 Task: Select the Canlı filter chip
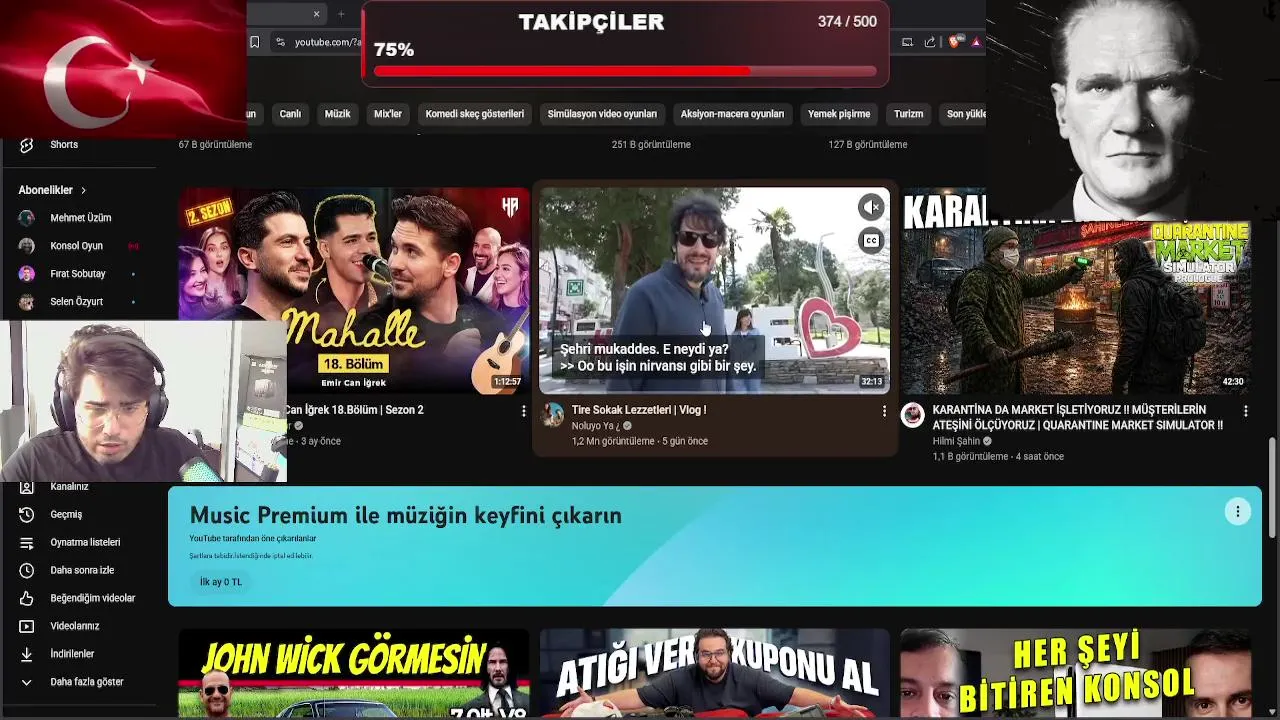290,114
